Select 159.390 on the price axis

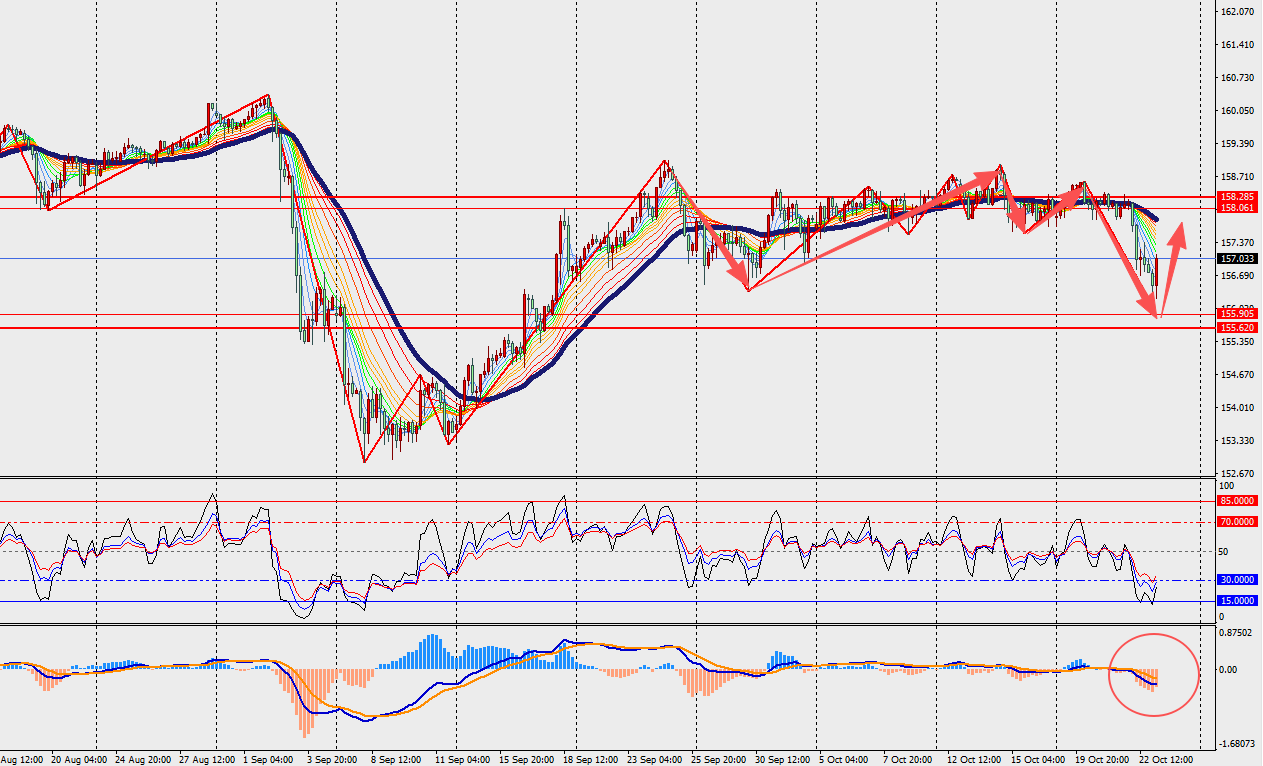click(x=1238, y=144)
